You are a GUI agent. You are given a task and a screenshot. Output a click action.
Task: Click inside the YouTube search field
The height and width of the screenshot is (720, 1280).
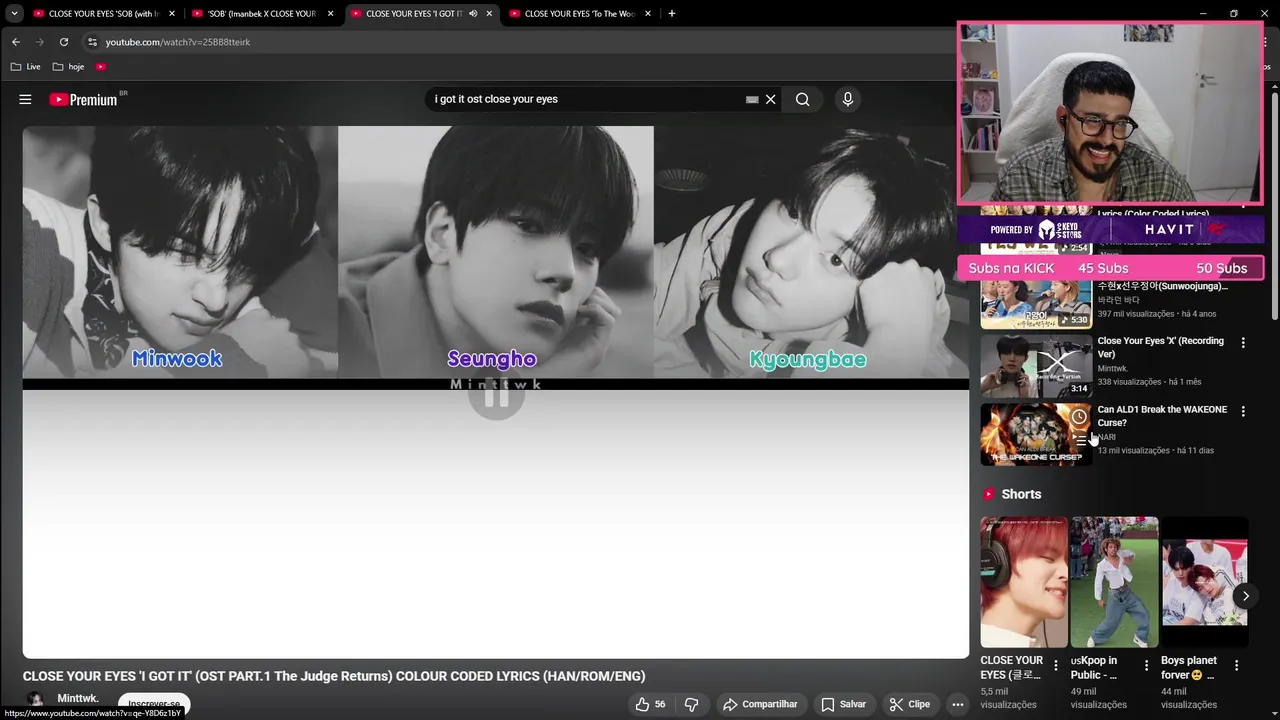tap(585, 99)
